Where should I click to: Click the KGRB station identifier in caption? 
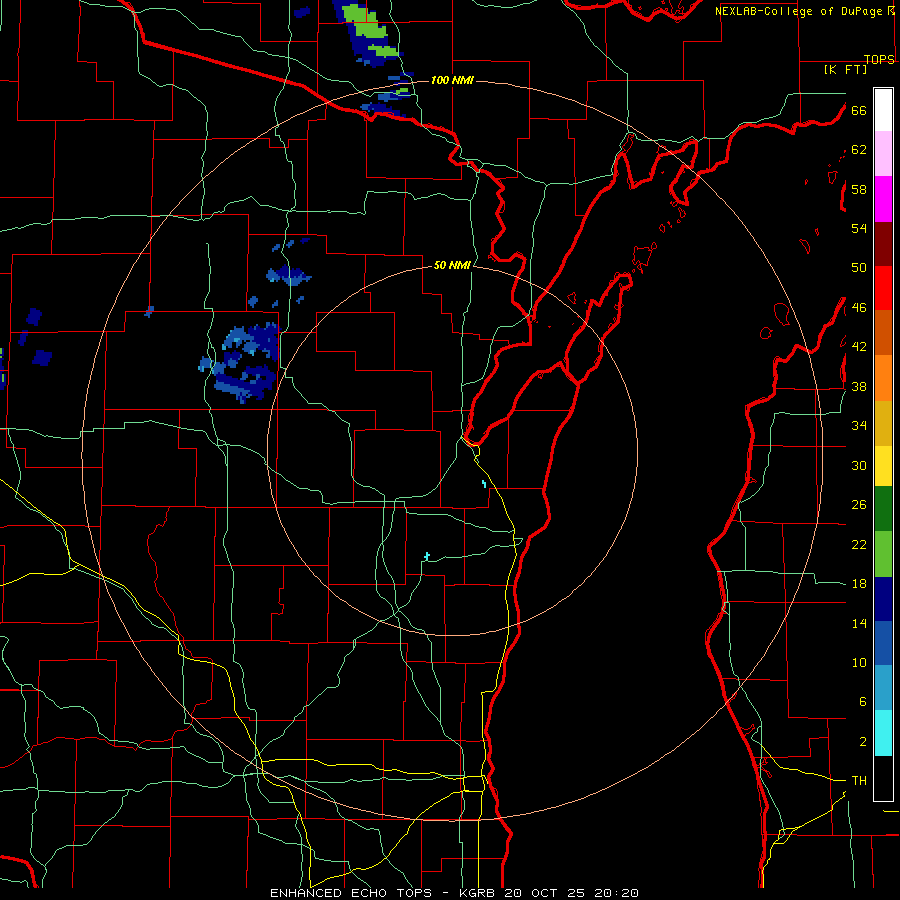pos(479,893)
